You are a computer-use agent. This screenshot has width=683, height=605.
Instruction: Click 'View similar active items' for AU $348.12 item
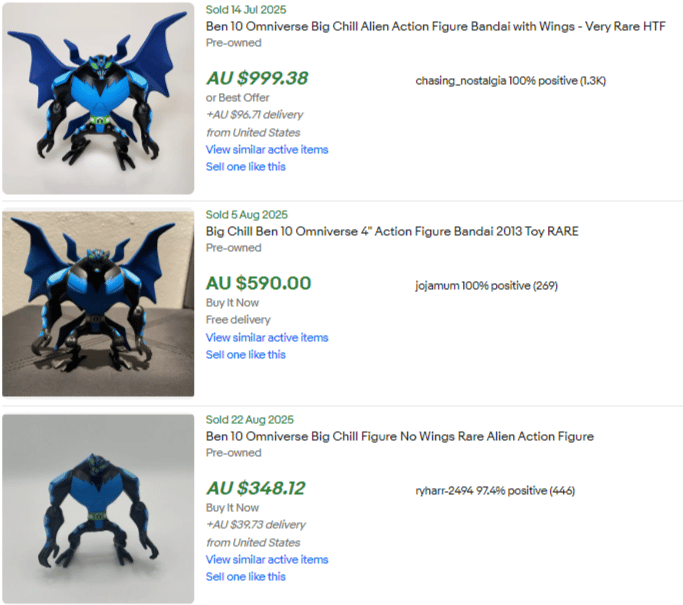click(267, 560)
